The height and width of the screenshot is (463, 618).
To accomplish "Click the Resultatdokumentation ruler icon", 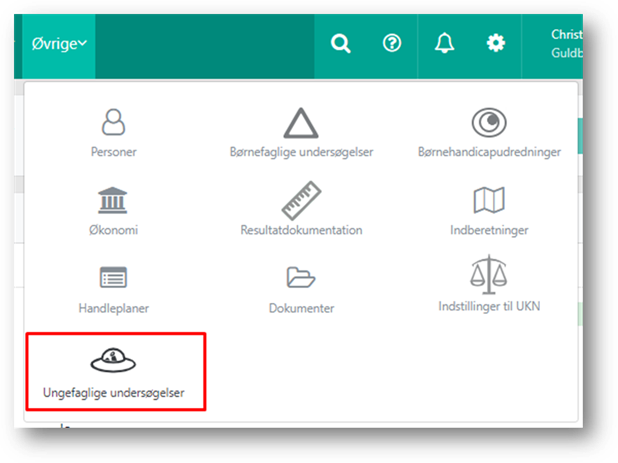I will [301, 200].
